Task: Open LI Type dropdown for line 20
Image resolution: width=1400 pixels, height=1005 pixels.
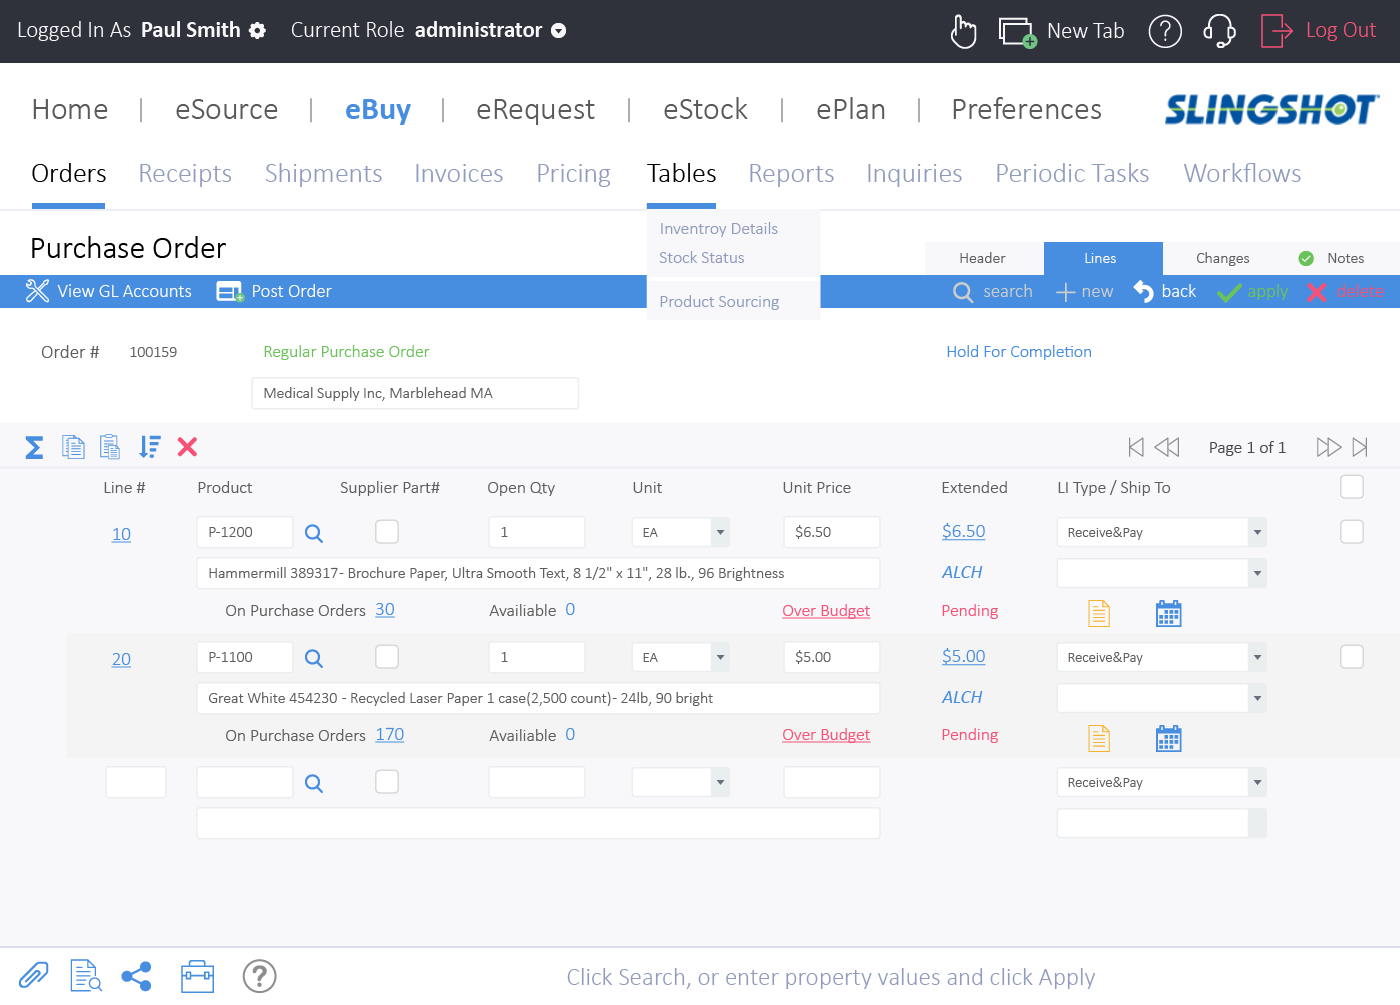Action: click(1257, 657)
